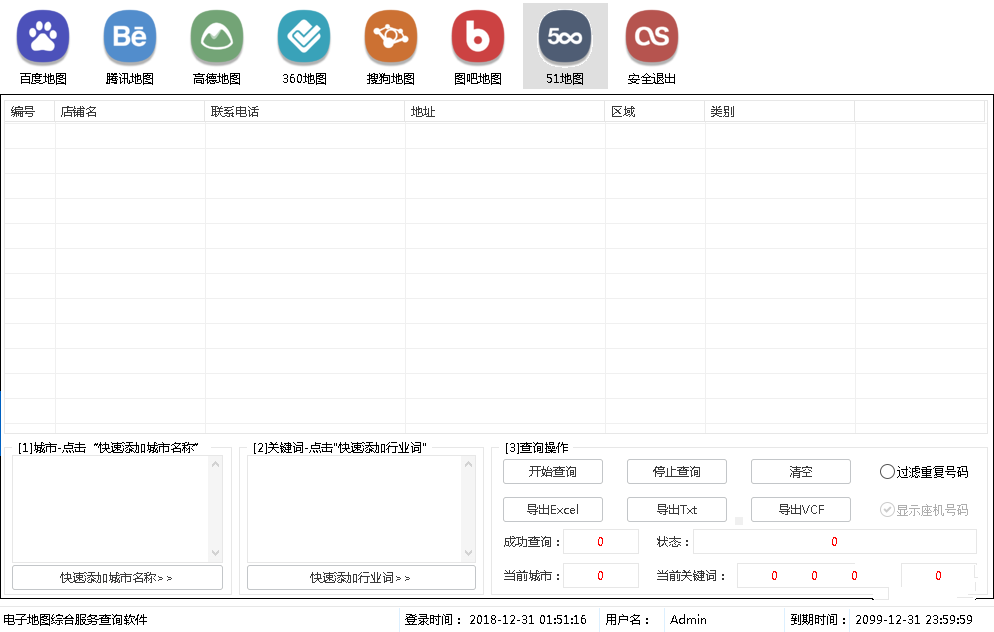This screenshot has height=632, width=994.
Task: Click inside the city list text box
Action: (x=112, y=508)
